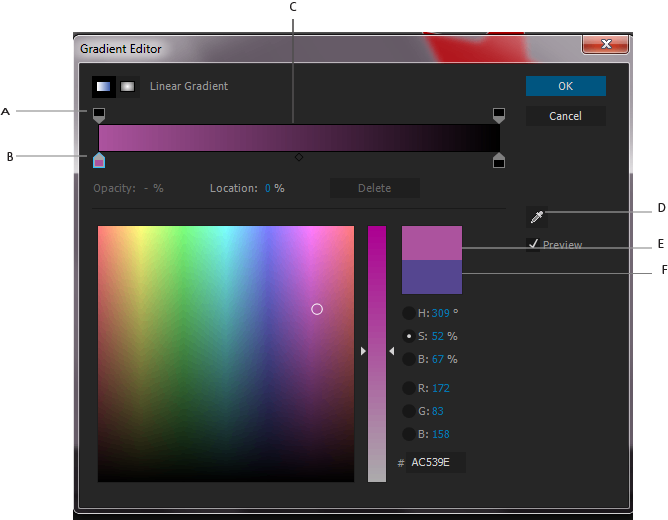
Task: Select the R red radio button
Action: coord(409,388)
